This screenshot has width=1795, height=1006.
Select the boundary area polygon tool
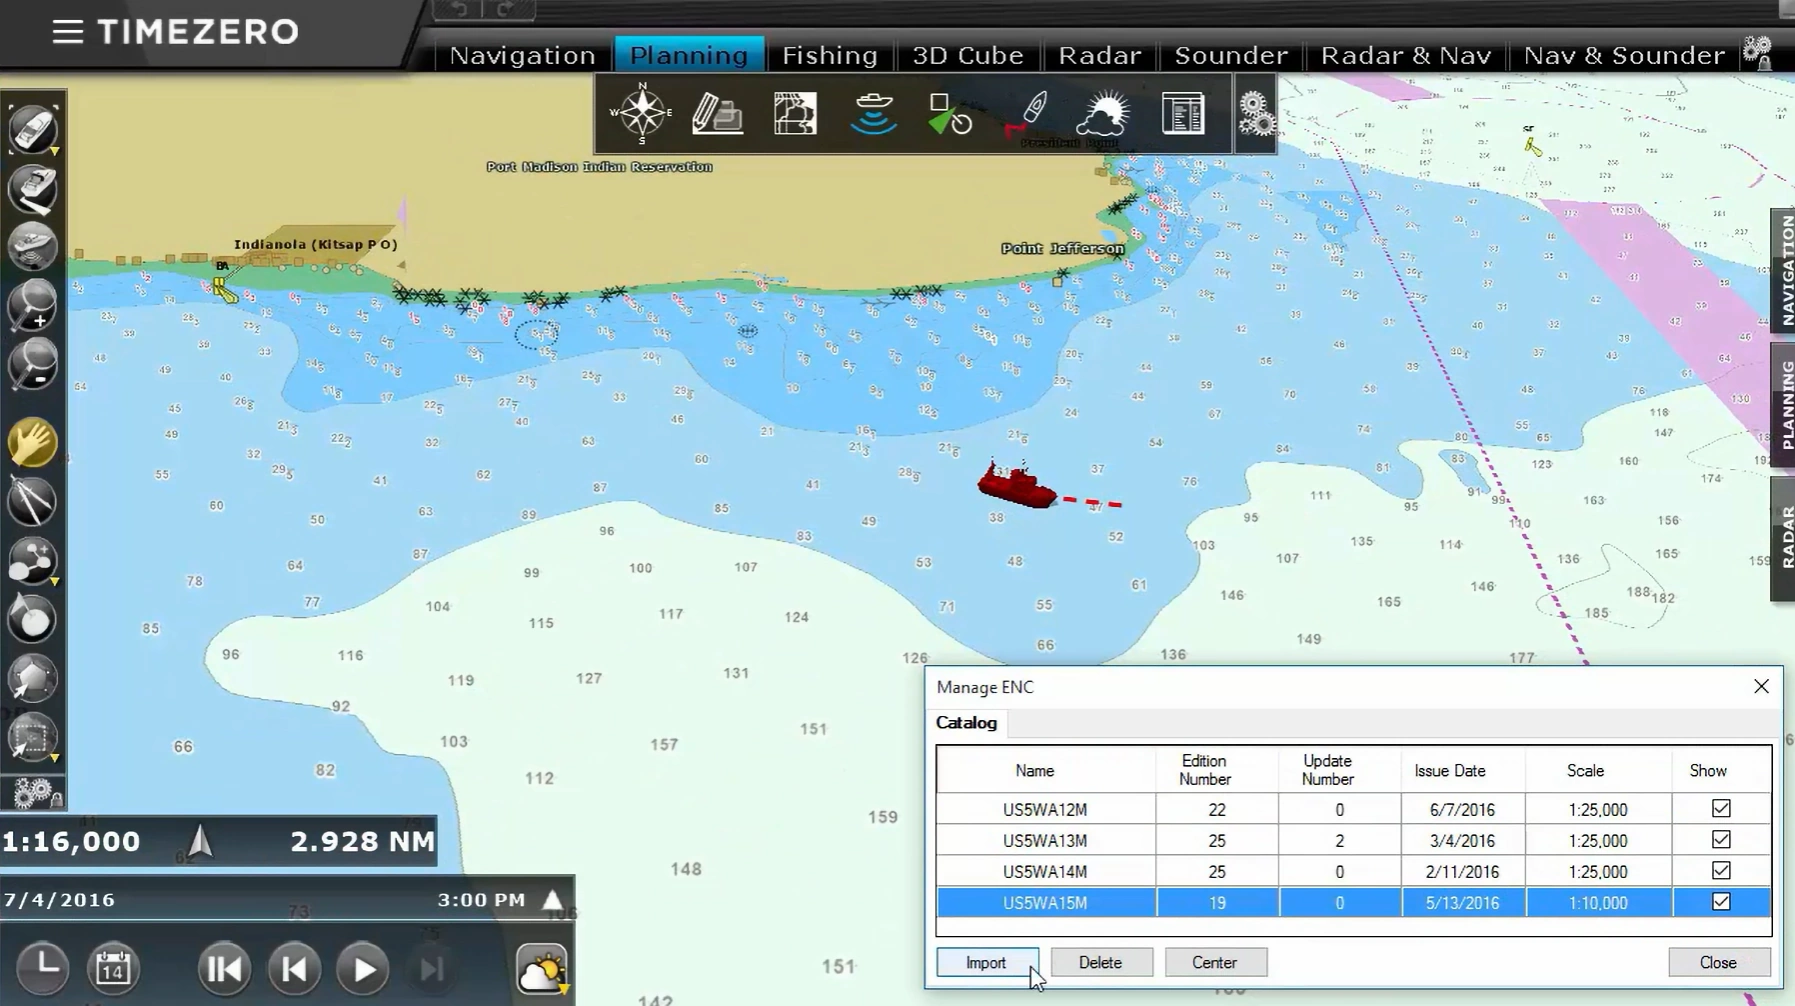[x=33, y=678]
